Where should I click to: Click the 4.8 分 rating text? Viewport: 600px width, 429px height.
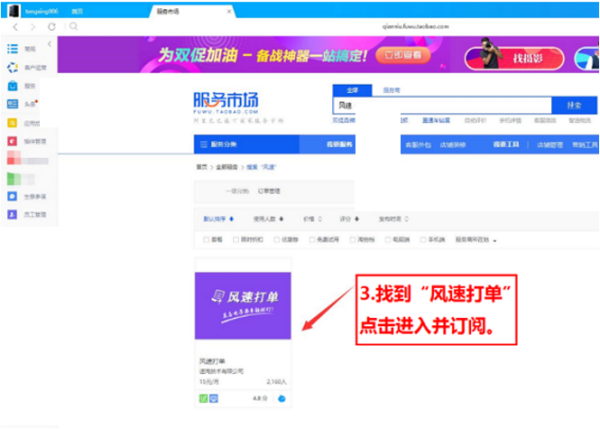pos(260,398)
